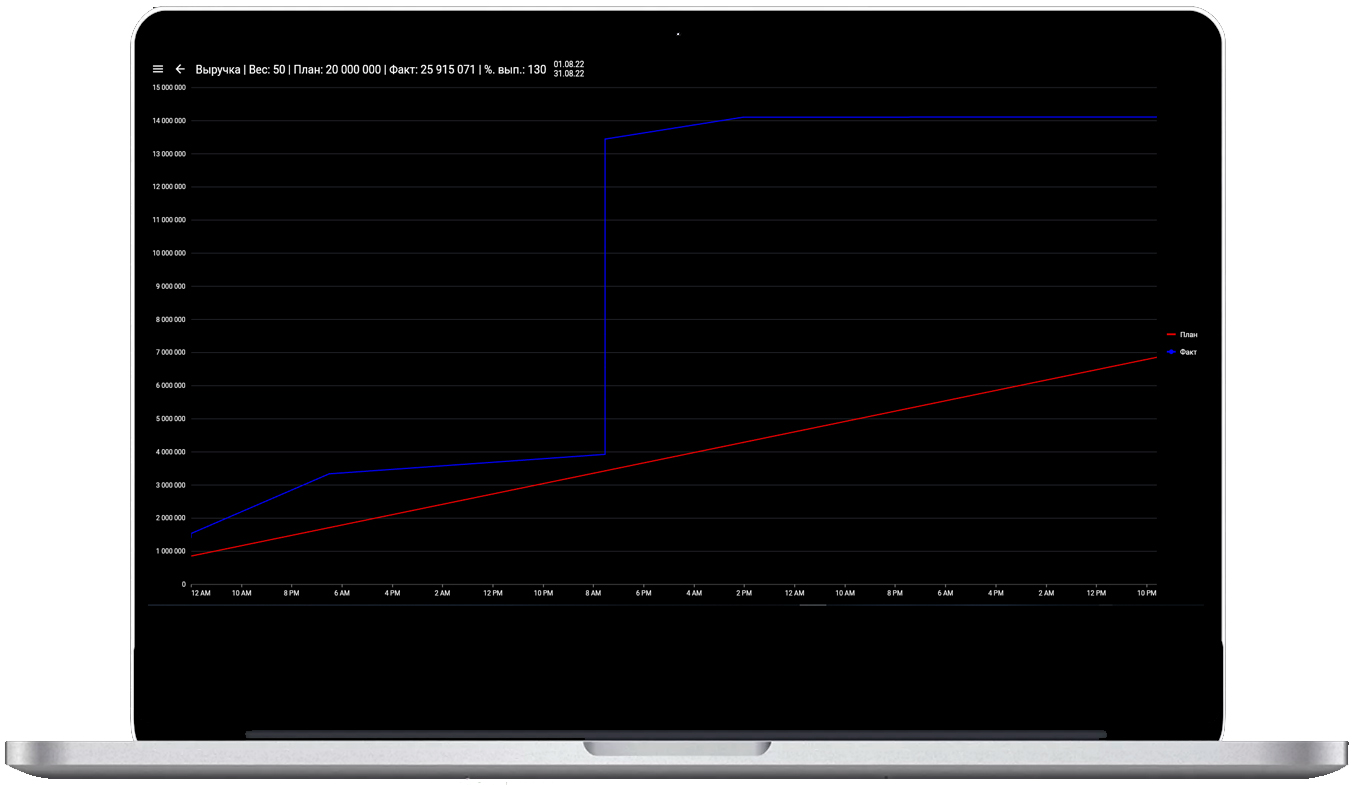Click the last 10 PM x-axis label
Screen dimensions: 1352x785
pyautogui.click(x=1146, y=593)
